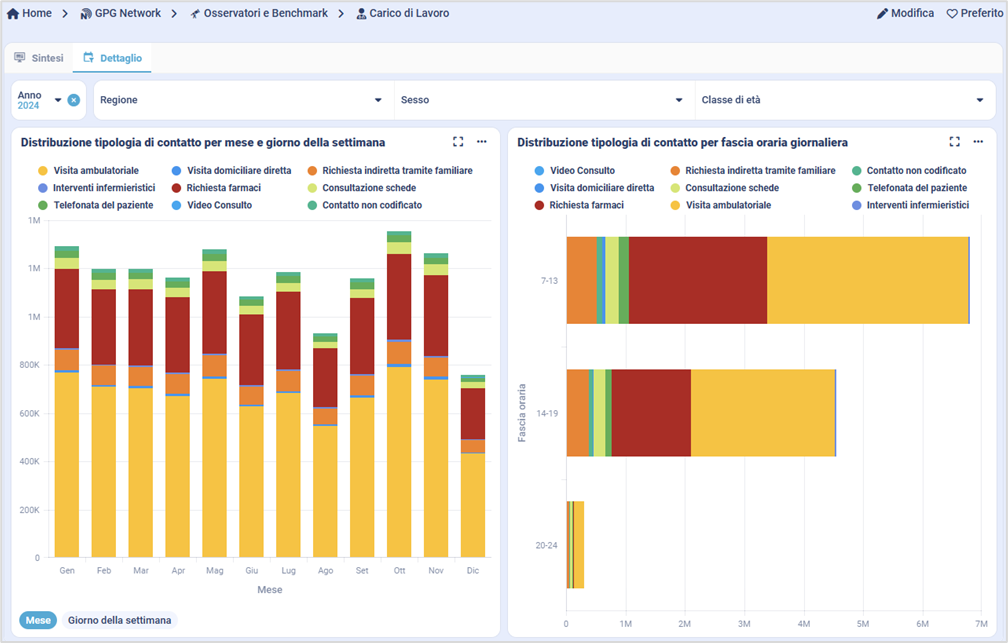This screenshot has width=1008, height=643.
Task: Click the Preferito heart icon
Action: point(953,14)
